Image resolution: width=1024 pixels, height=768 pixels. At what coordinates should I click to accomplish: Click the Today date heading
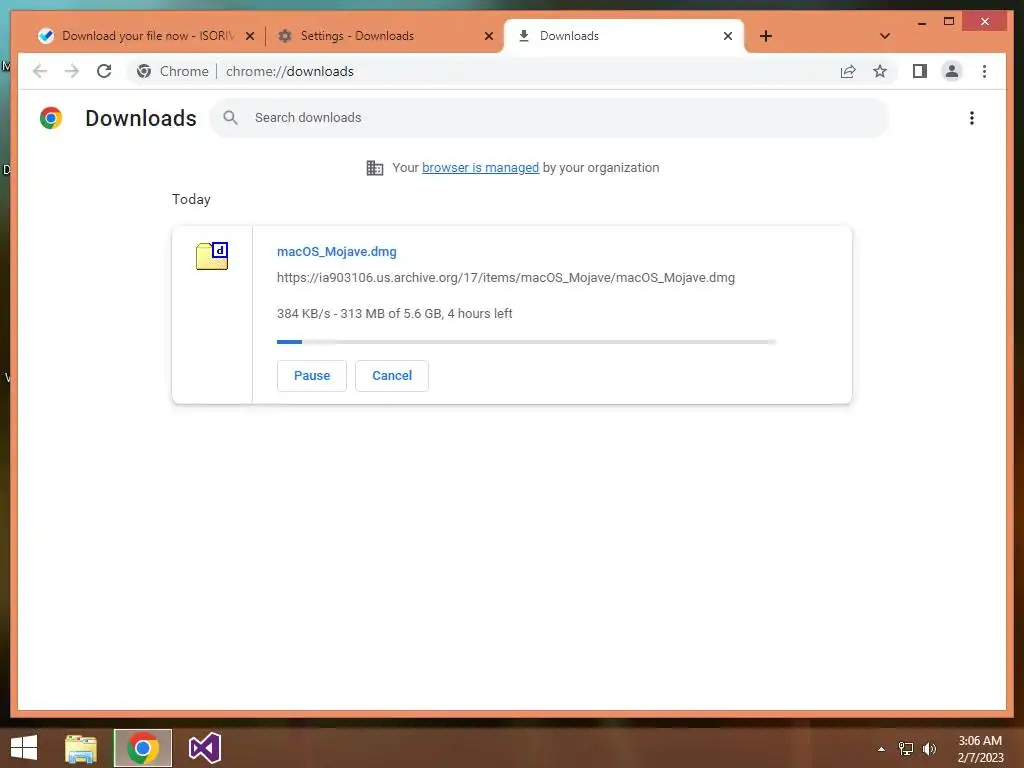(191, 199)
